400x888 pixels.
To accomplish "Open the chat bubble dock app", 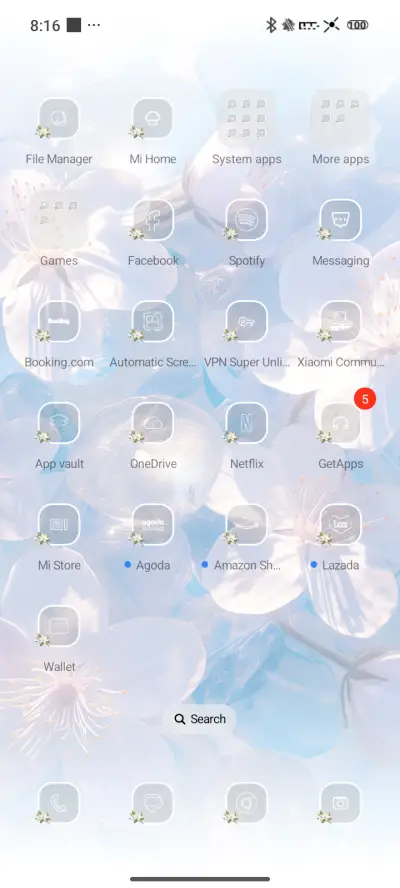I will click(x=152, y=803).
